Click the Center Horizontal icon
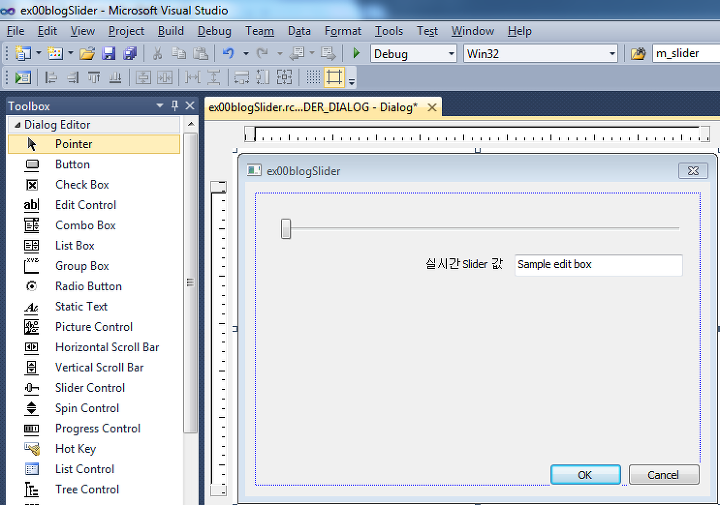Image resolution: width=720 pixels, height=505 pixels. (164, 77)
